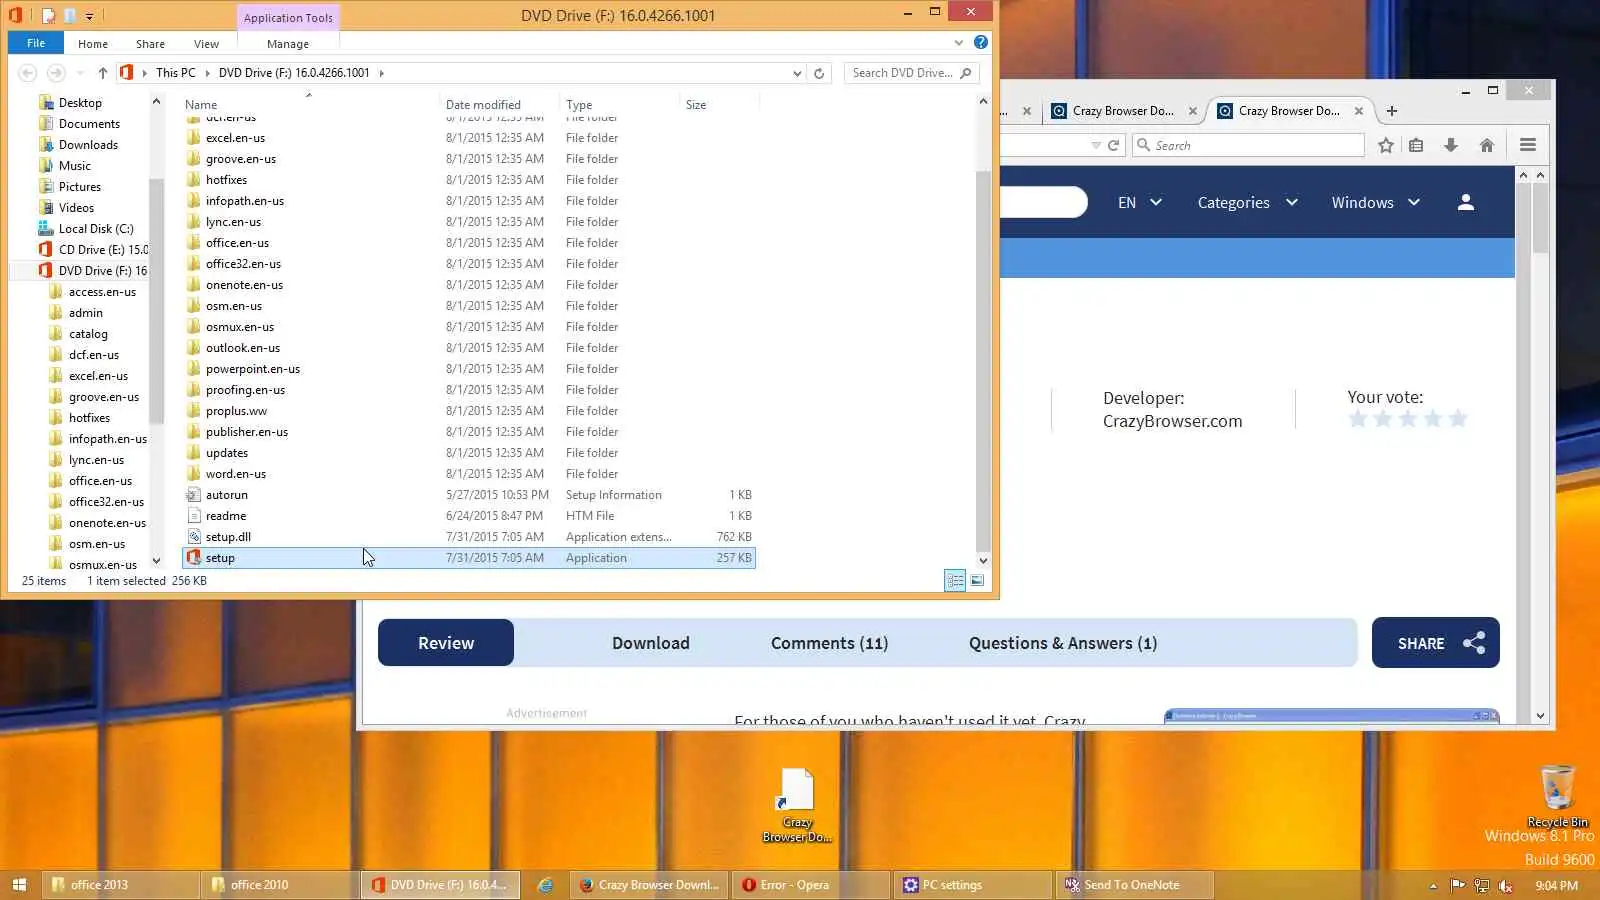Select the Crazy Browser shortcut on the desktop

click(x=797, y=805)
